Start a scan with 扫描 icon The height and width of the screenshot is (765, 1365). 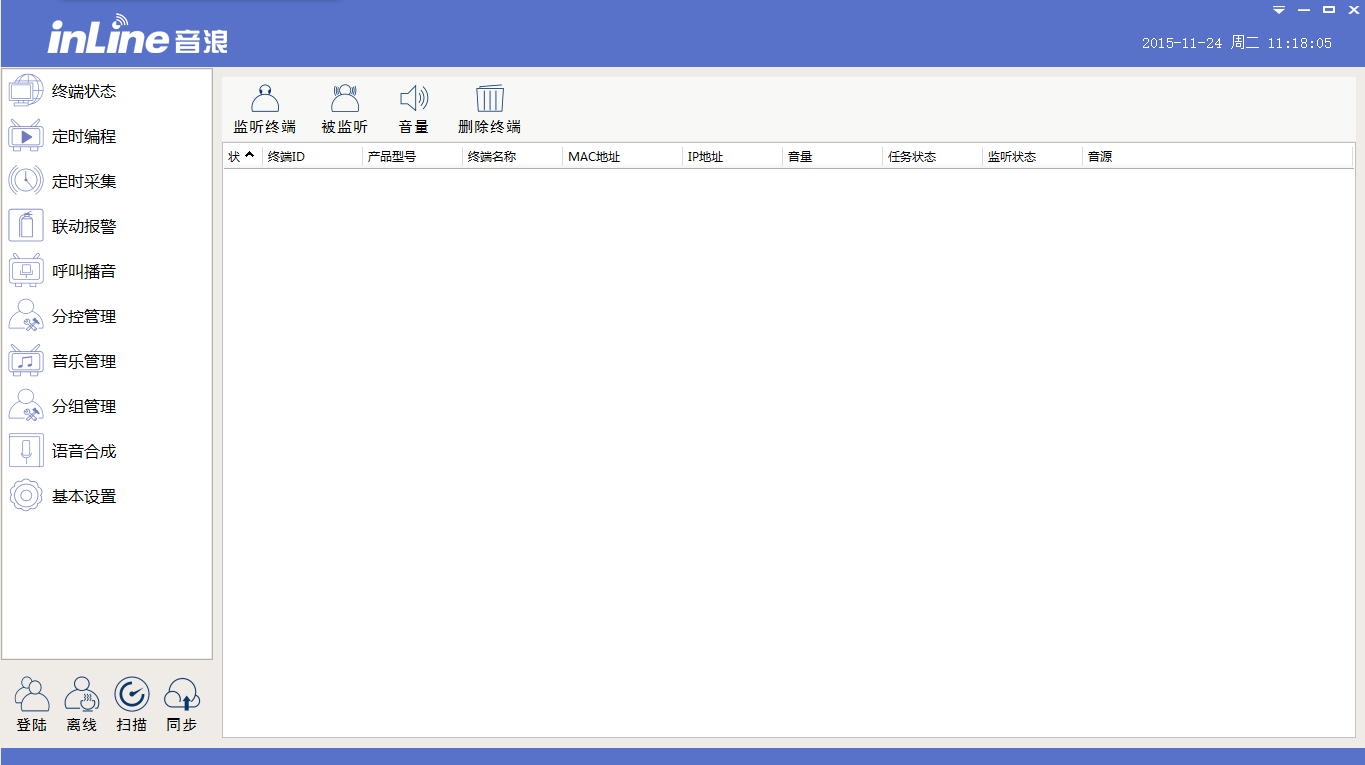tap(132, 694)
